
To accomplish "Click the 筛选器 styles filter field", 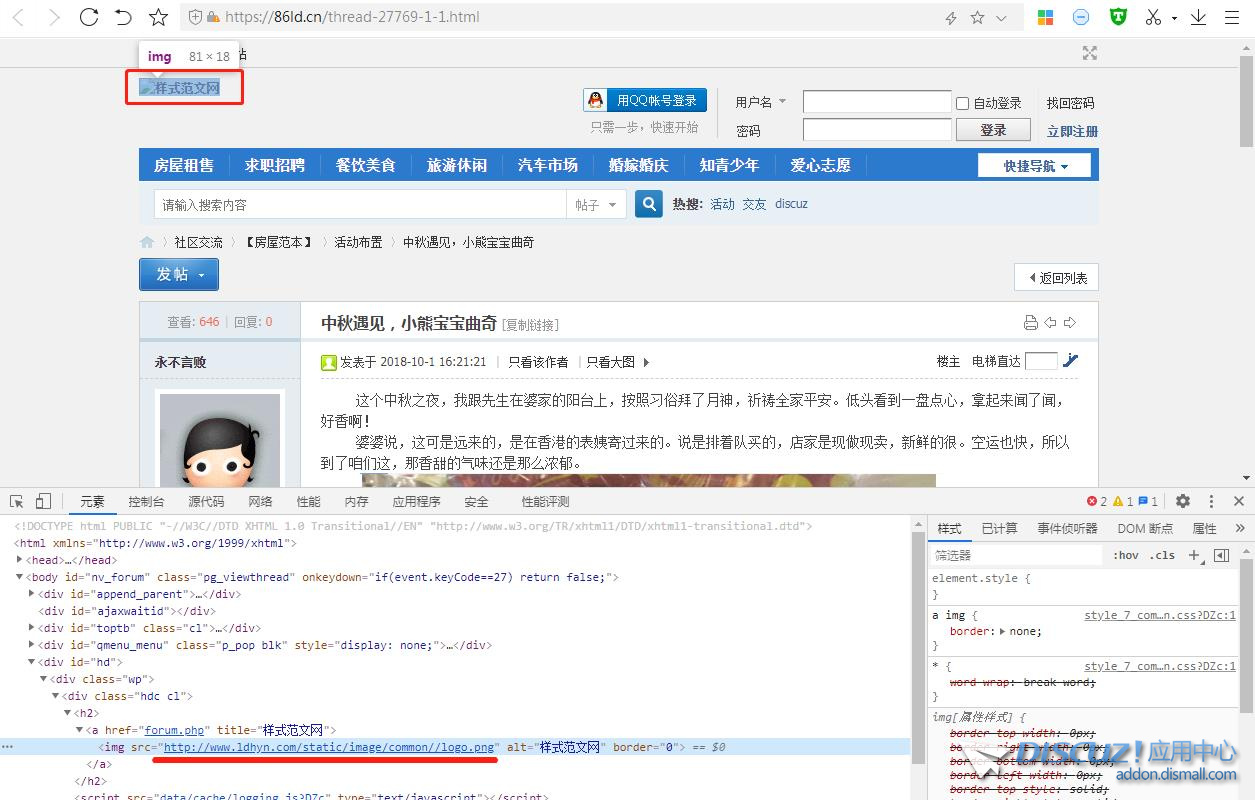I will (x=1017, y=555).
